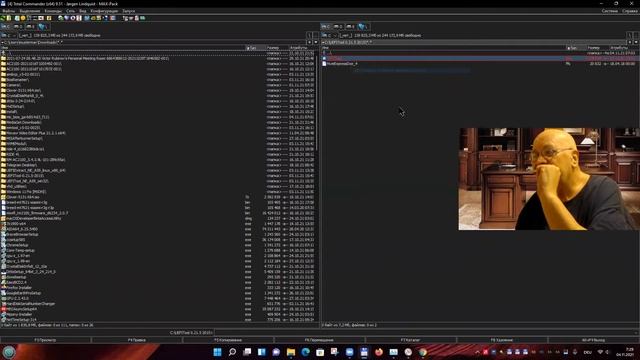
Task: Click F7 Каталог button
Action: [411, 340]
